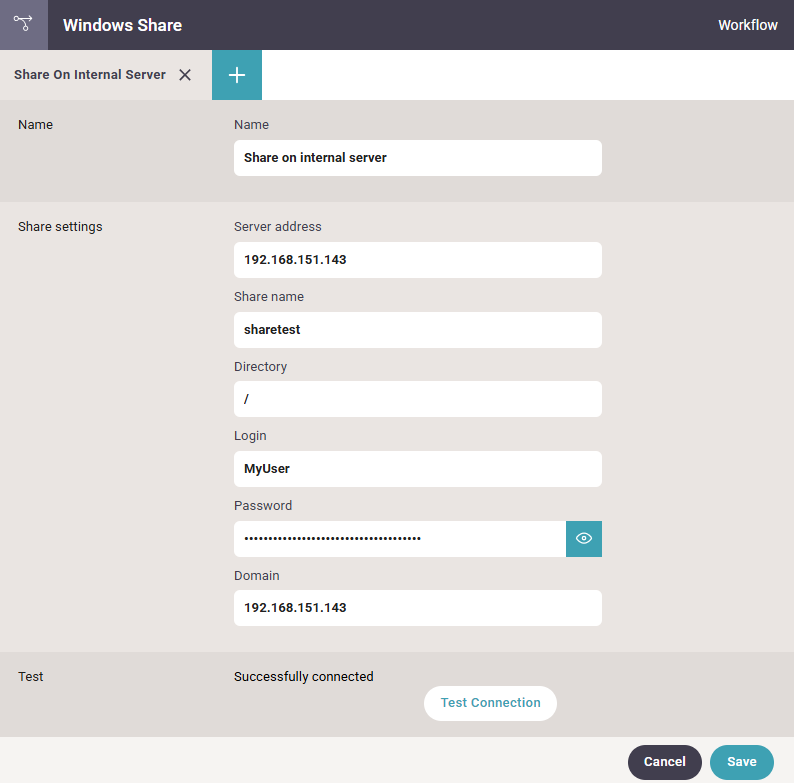Click the Test Connection button
Screen dimensions: 794x783
click(x=490, y=703)
